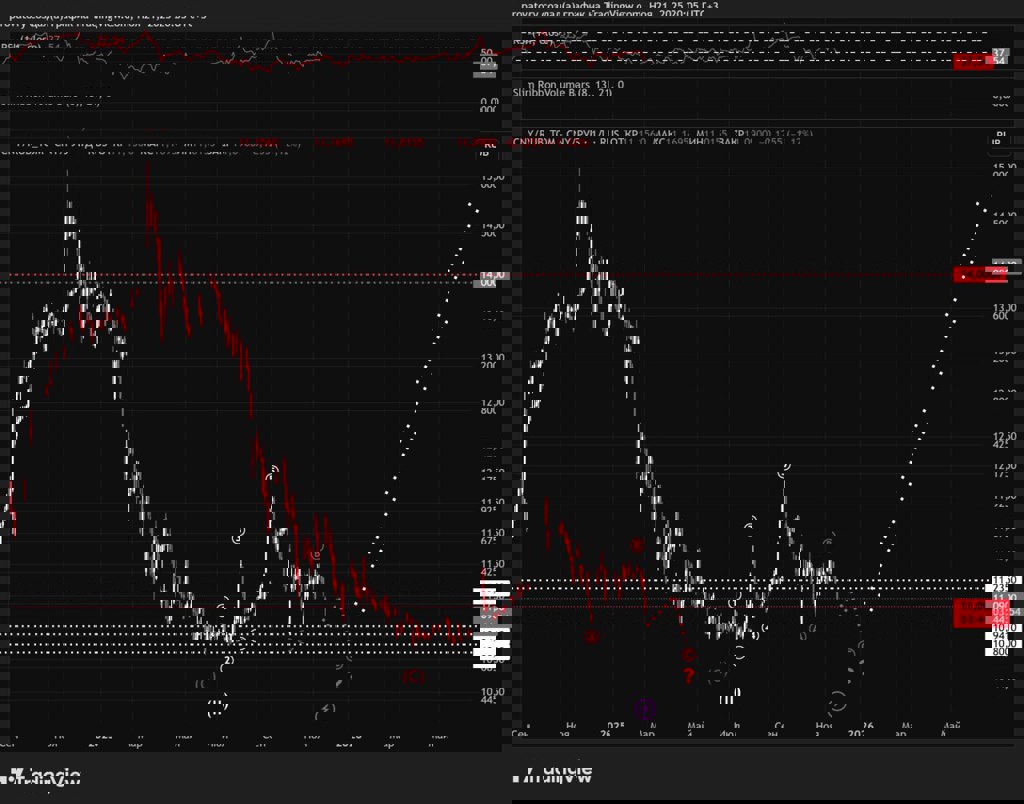The image size is (1024, 804).
Task: Select the upper white dotted line on right chart
Action: [x=750, y=581]
